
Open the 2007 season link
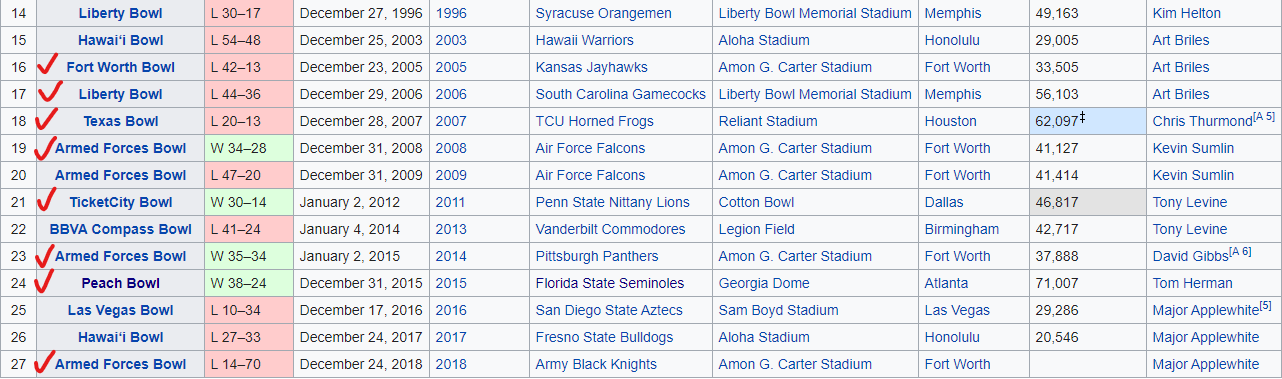tap(451, 121)
